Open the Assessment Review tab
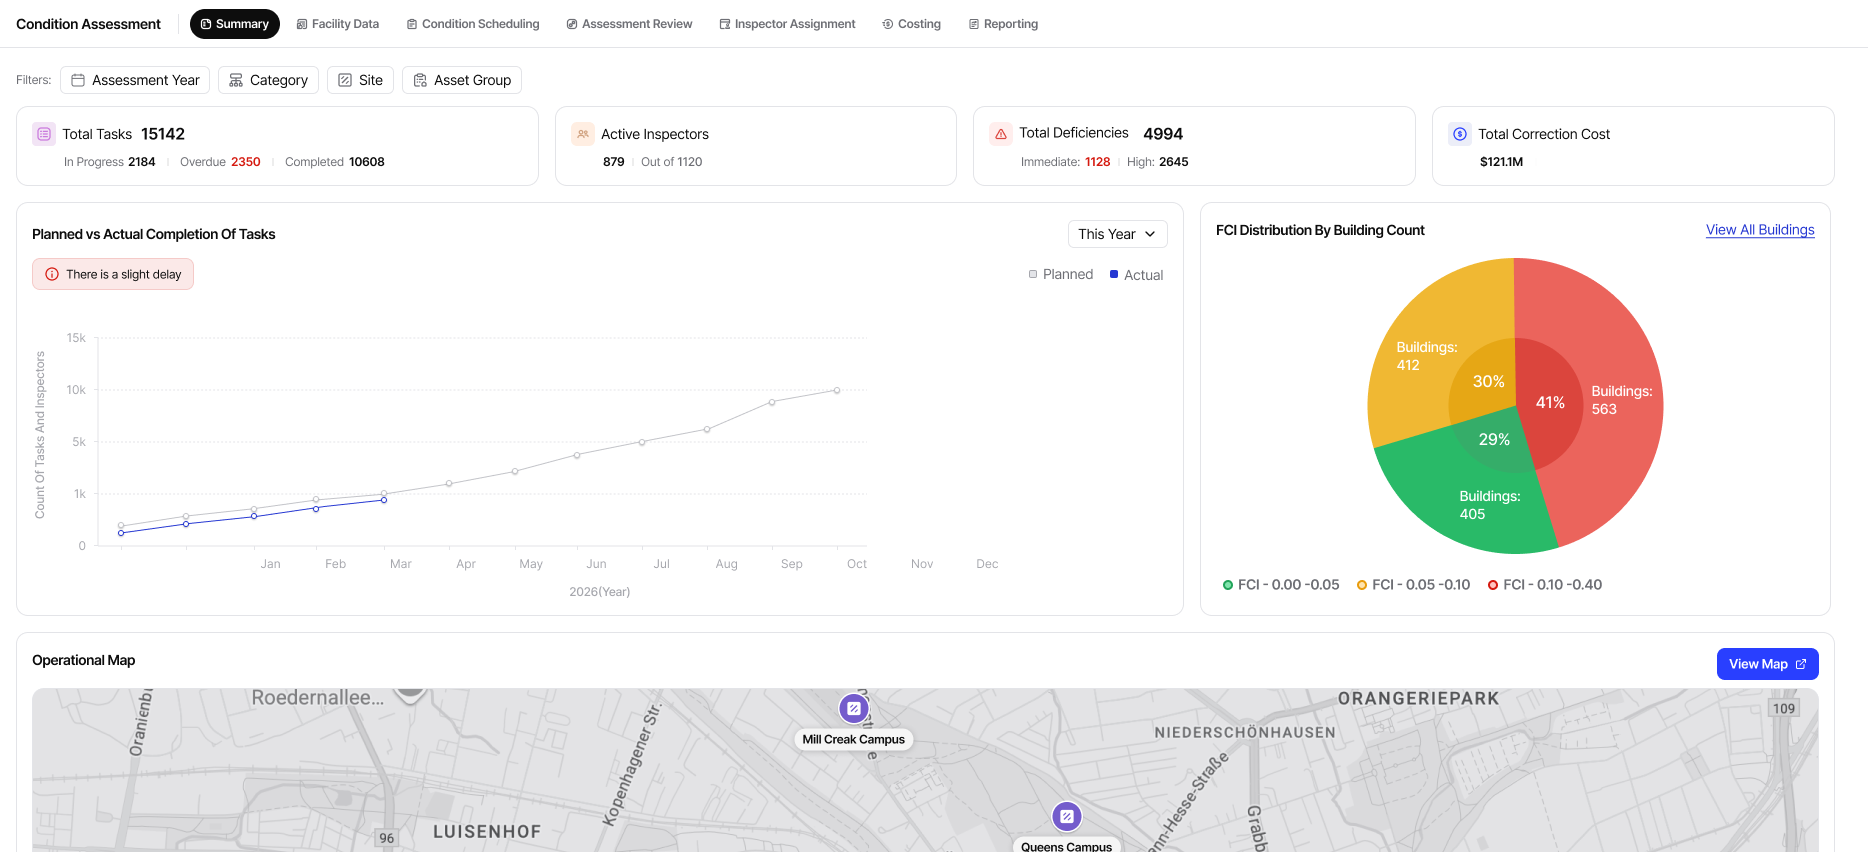This screenshot has height=863, width=1868. [x=629, y=24]
